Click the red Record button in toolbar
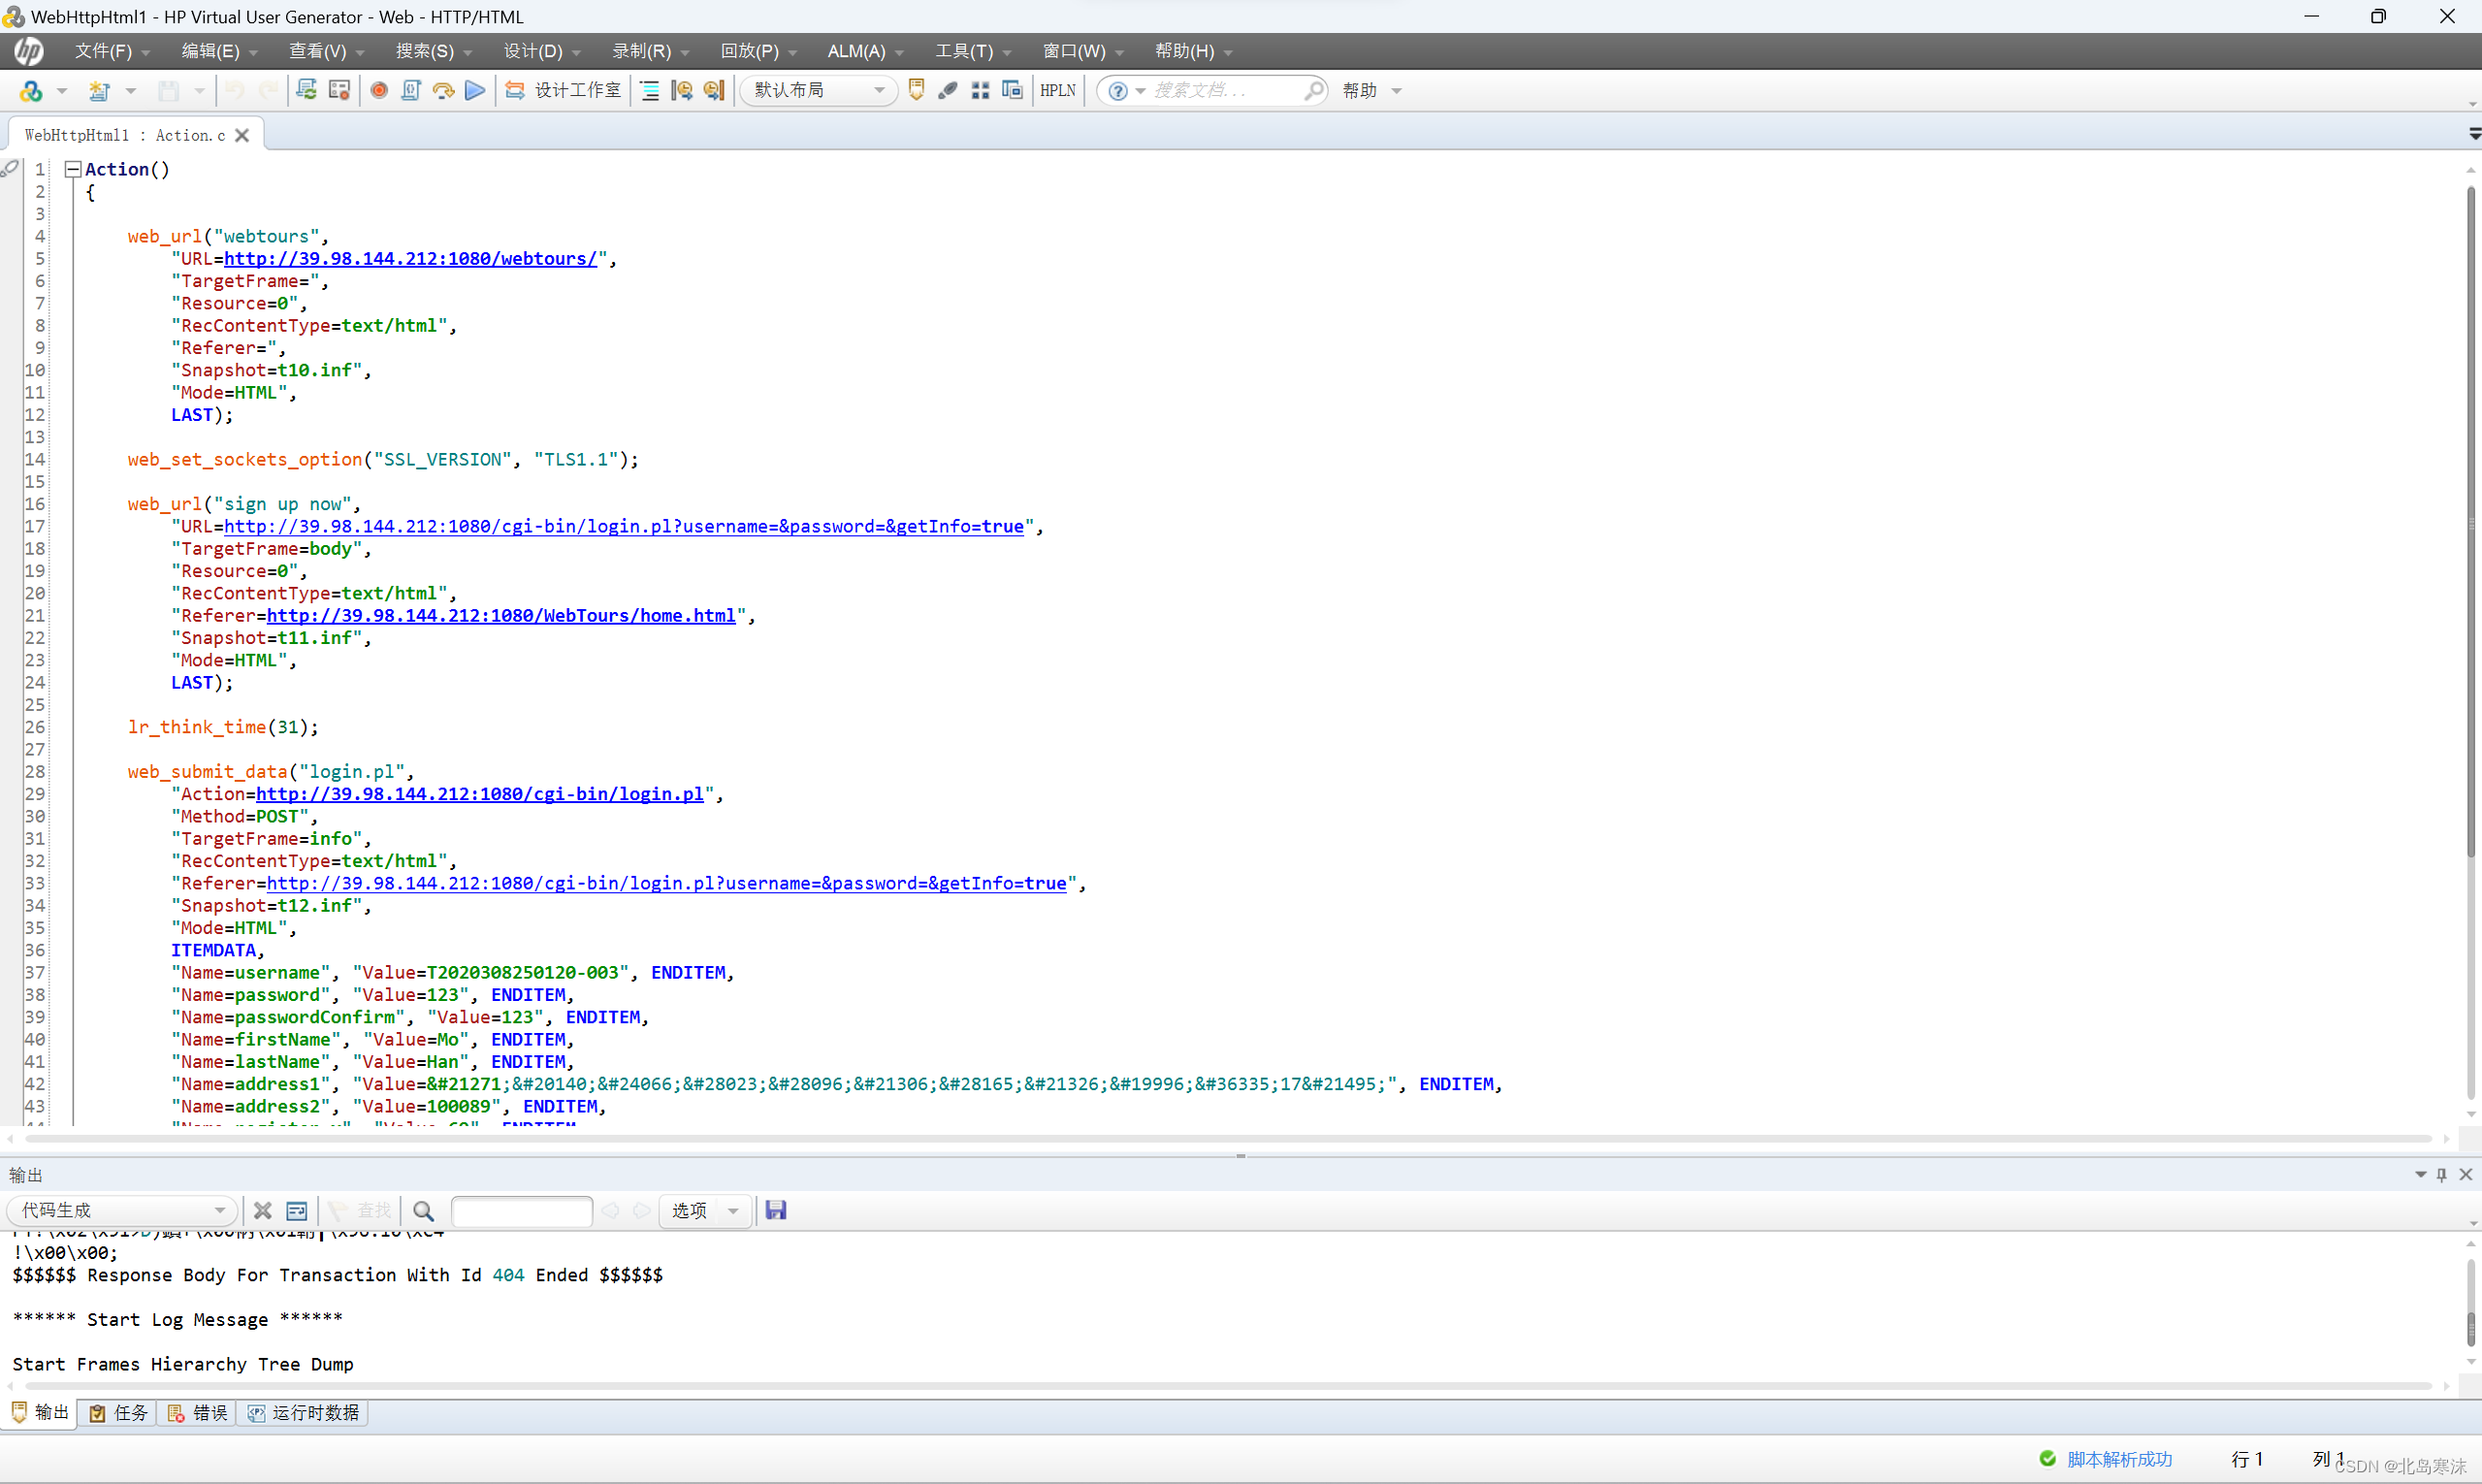Screen dimensions: 2482x1484 [x=378, y=90]
